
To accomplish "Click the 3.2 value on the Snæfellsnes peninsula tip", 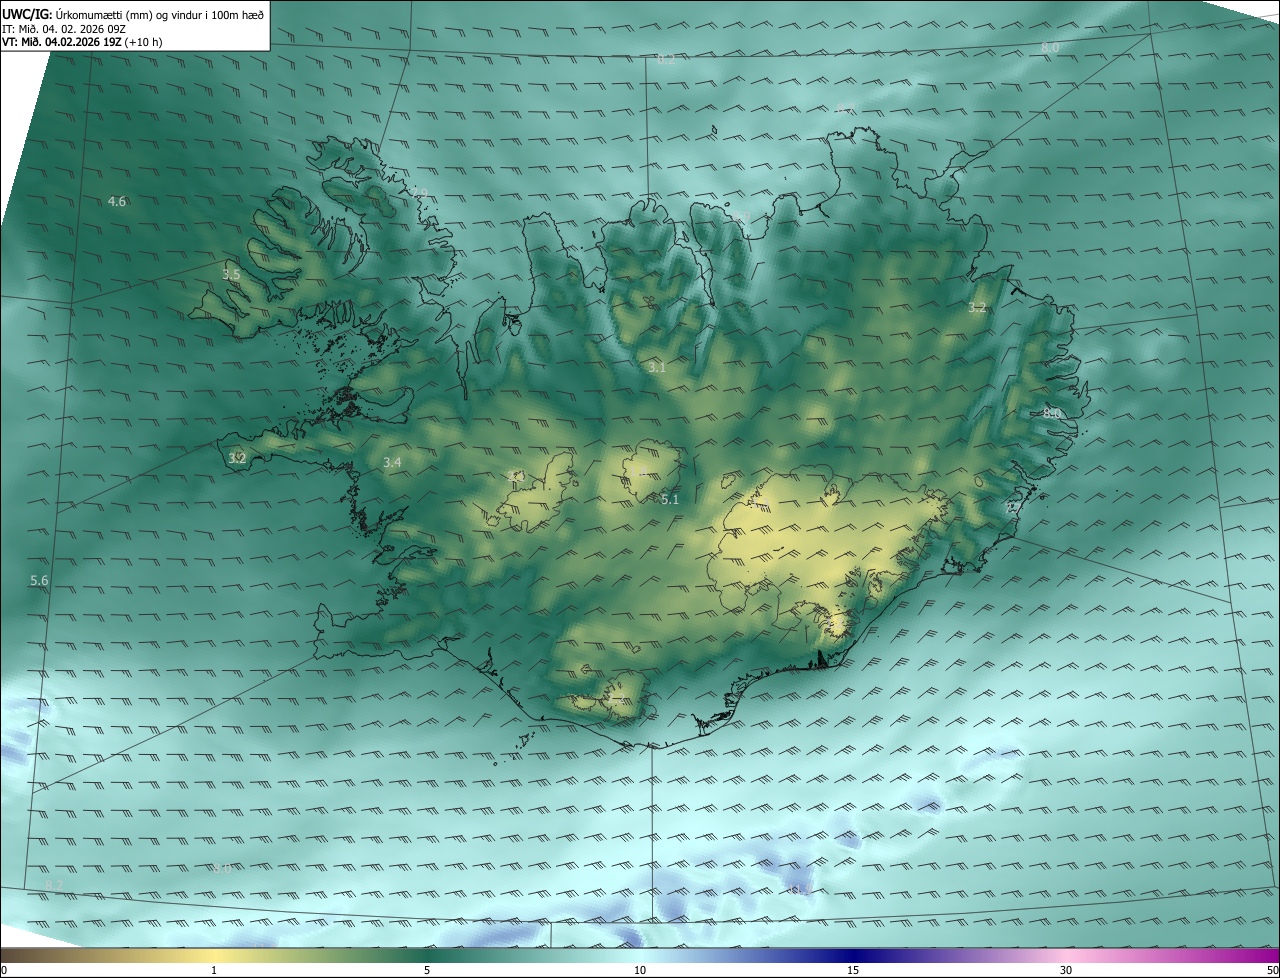I will tap(237, 458).
